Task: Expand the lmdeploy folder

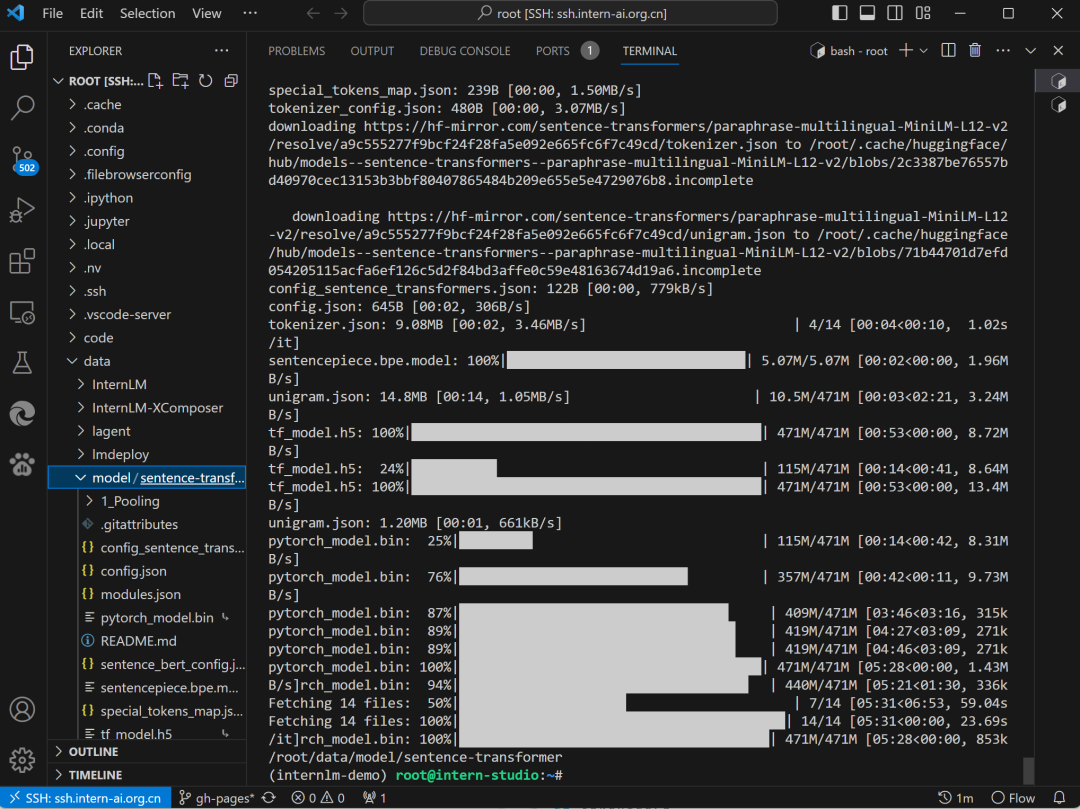Action: [x=147, y=454]
